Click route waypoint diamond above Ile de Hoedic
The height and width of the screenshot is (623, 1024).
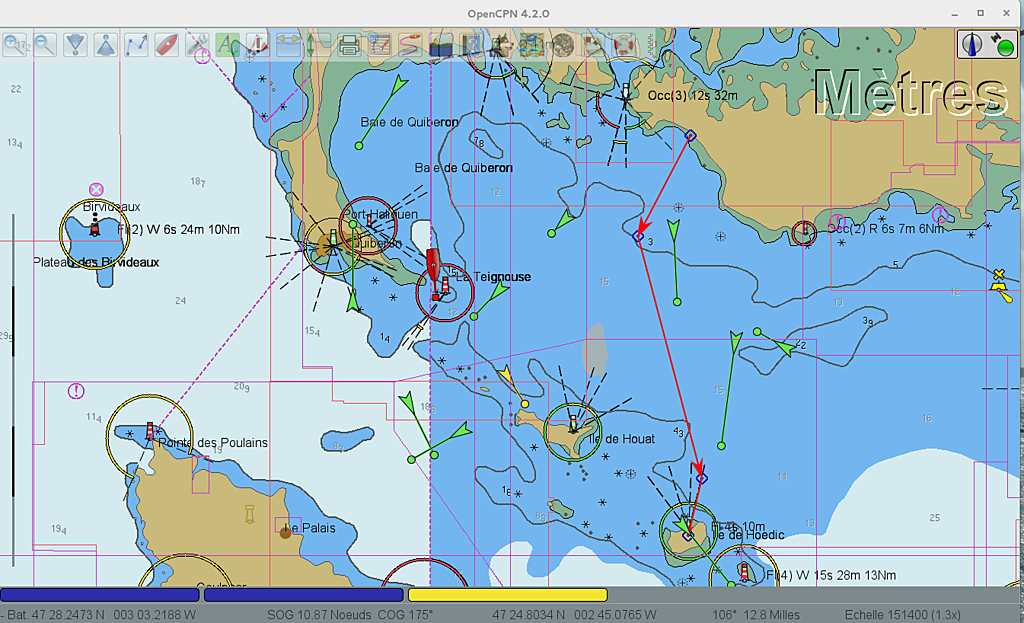pyautogui.click(x=701, y=479)
